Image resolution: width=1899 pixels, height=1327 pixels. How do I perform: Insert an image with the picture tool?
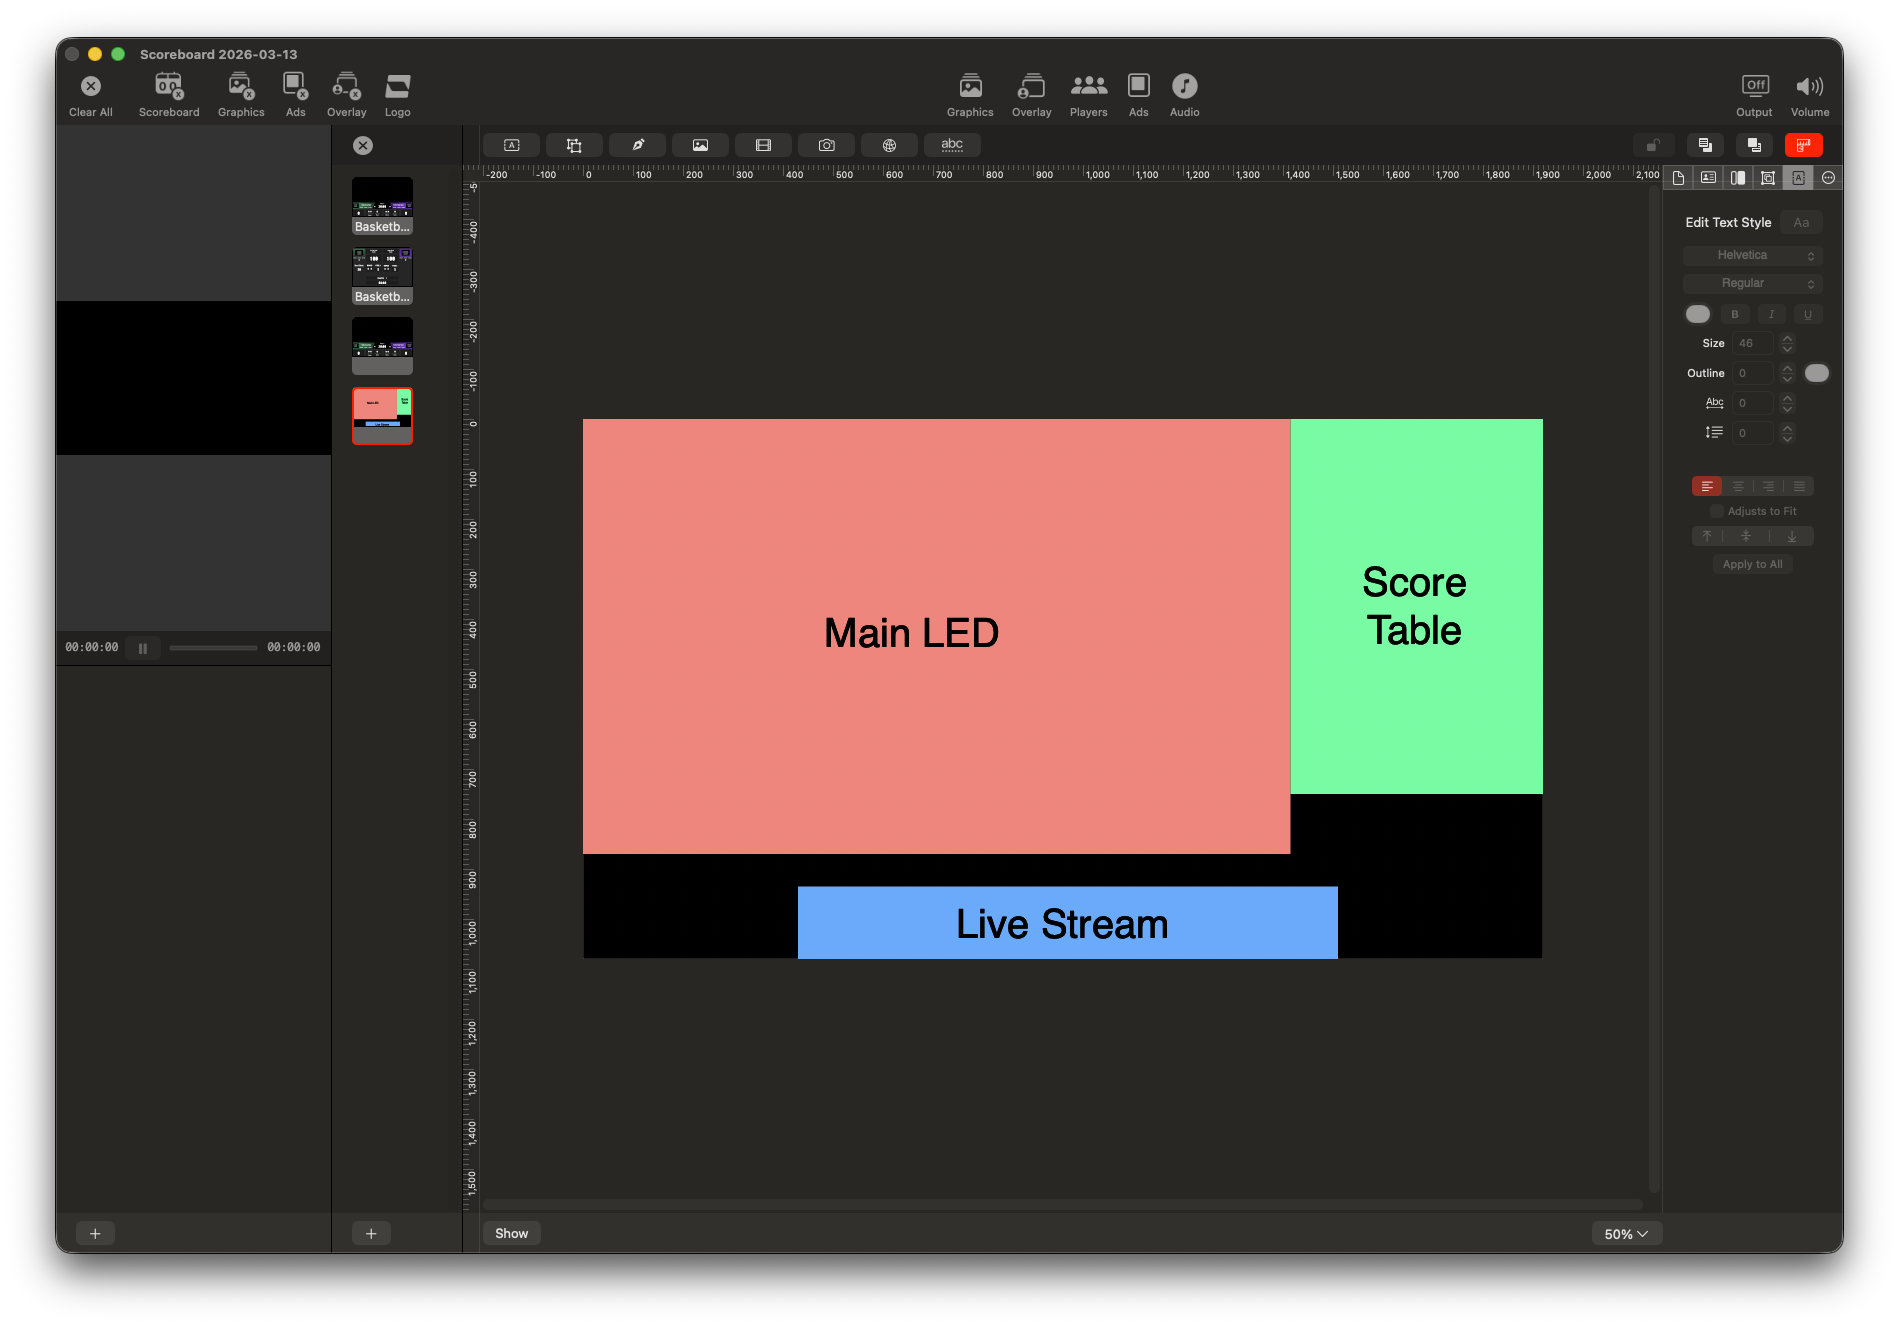(x=700, y=145)
